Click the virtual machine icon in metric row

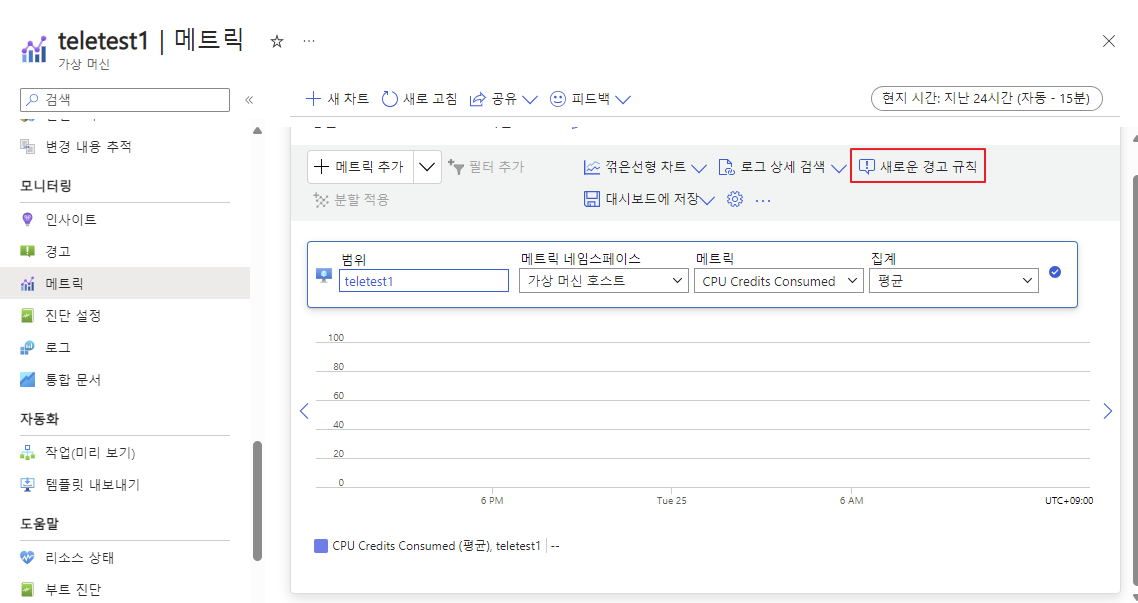[324, 276]
